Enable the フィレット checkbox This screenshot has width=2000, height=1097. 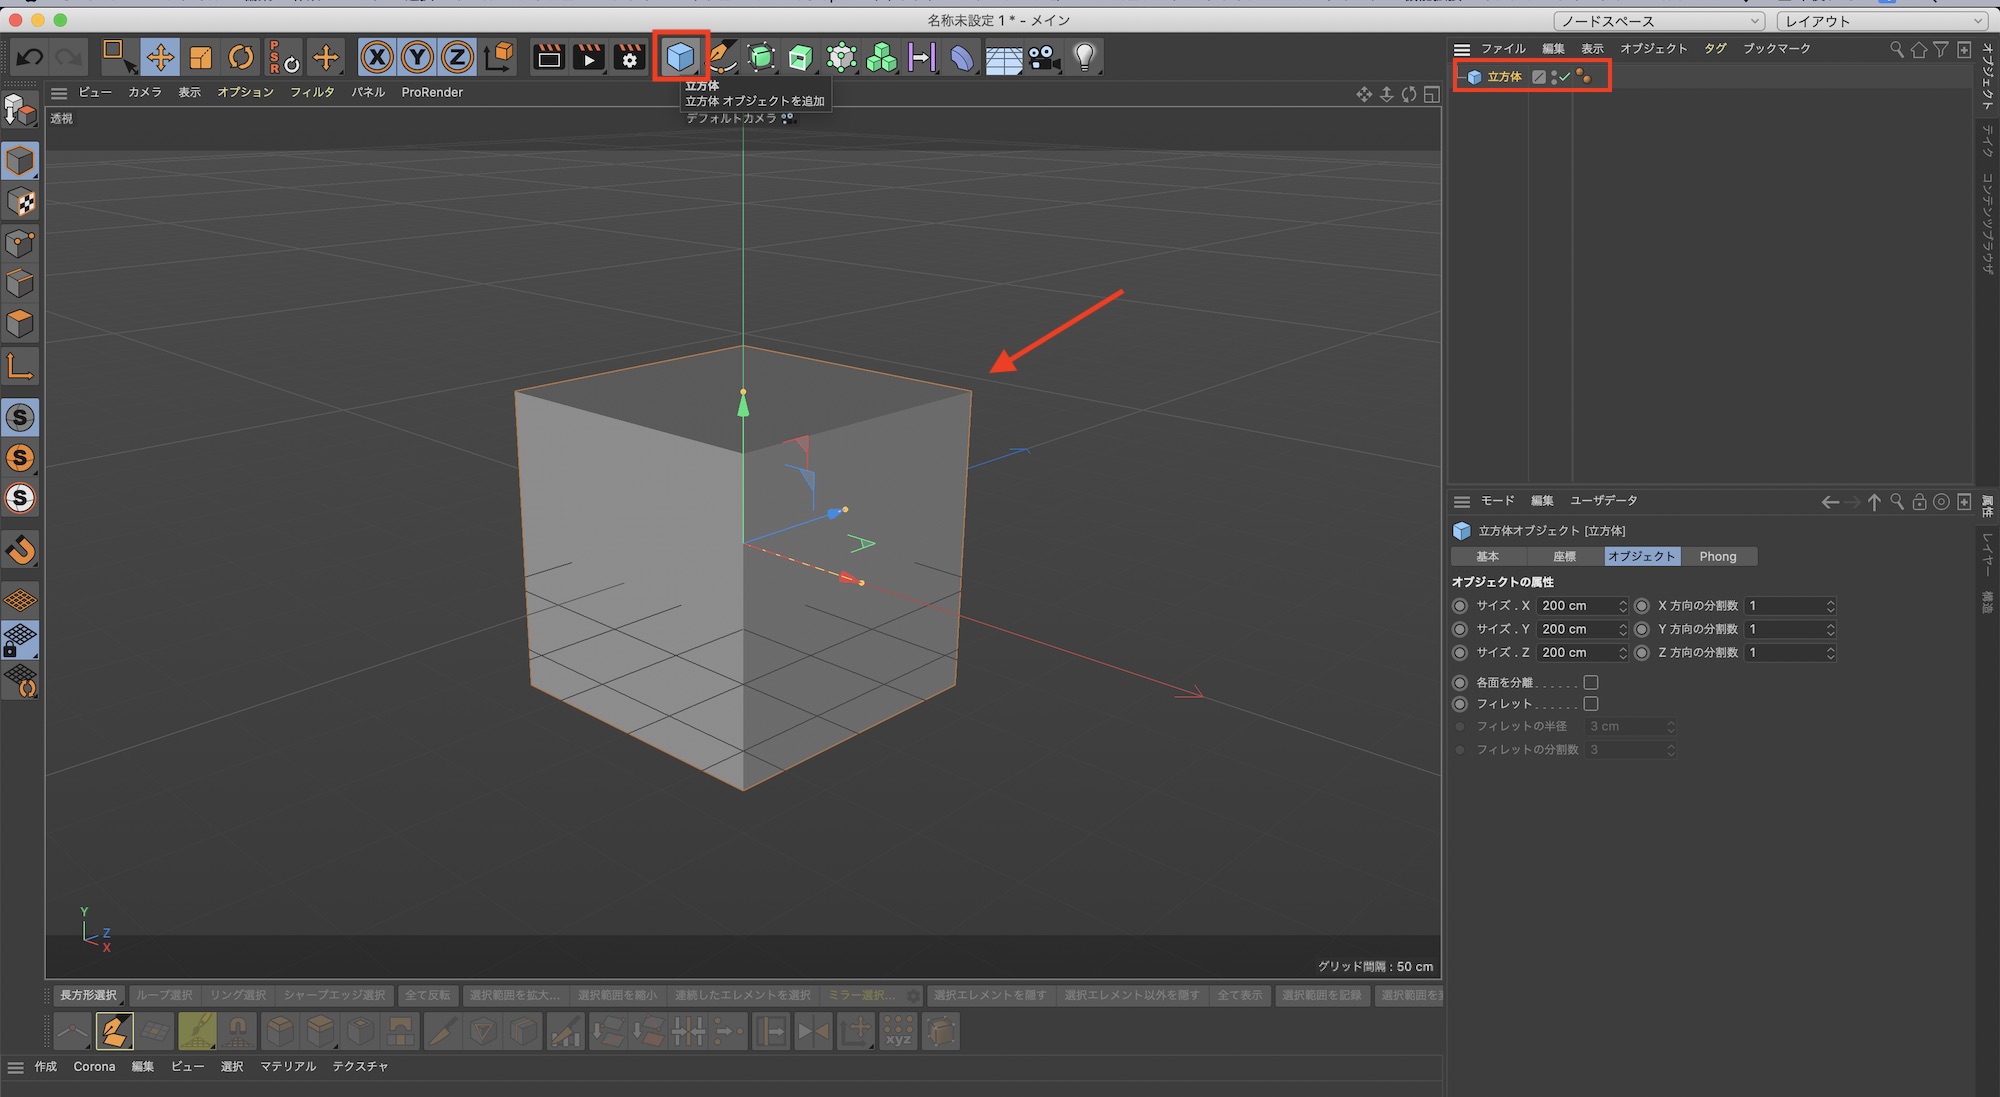pos(1591,704)
